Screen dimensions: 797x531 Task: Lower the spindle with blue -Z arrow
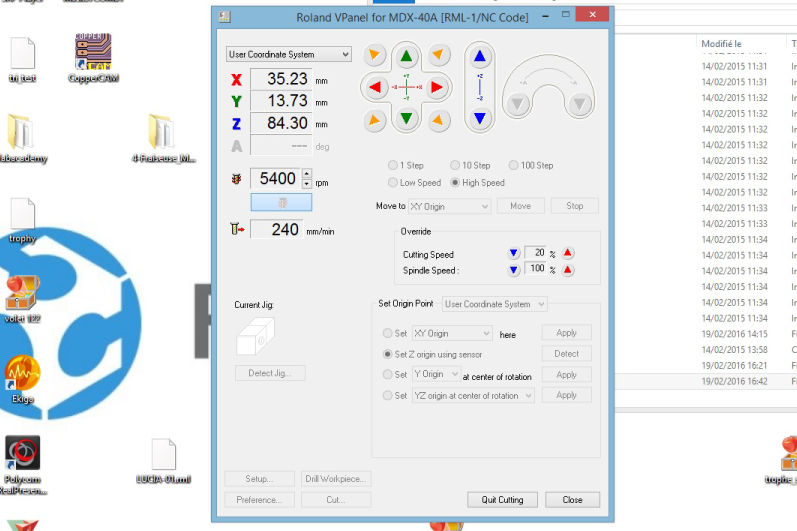pyautogui.click(x=479, y=118)
